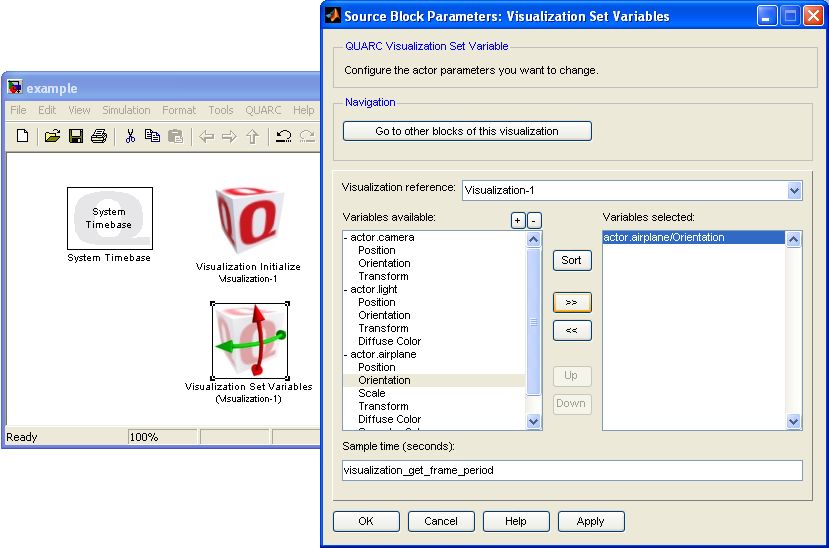Collapse all with the minus button

[534, 220]
